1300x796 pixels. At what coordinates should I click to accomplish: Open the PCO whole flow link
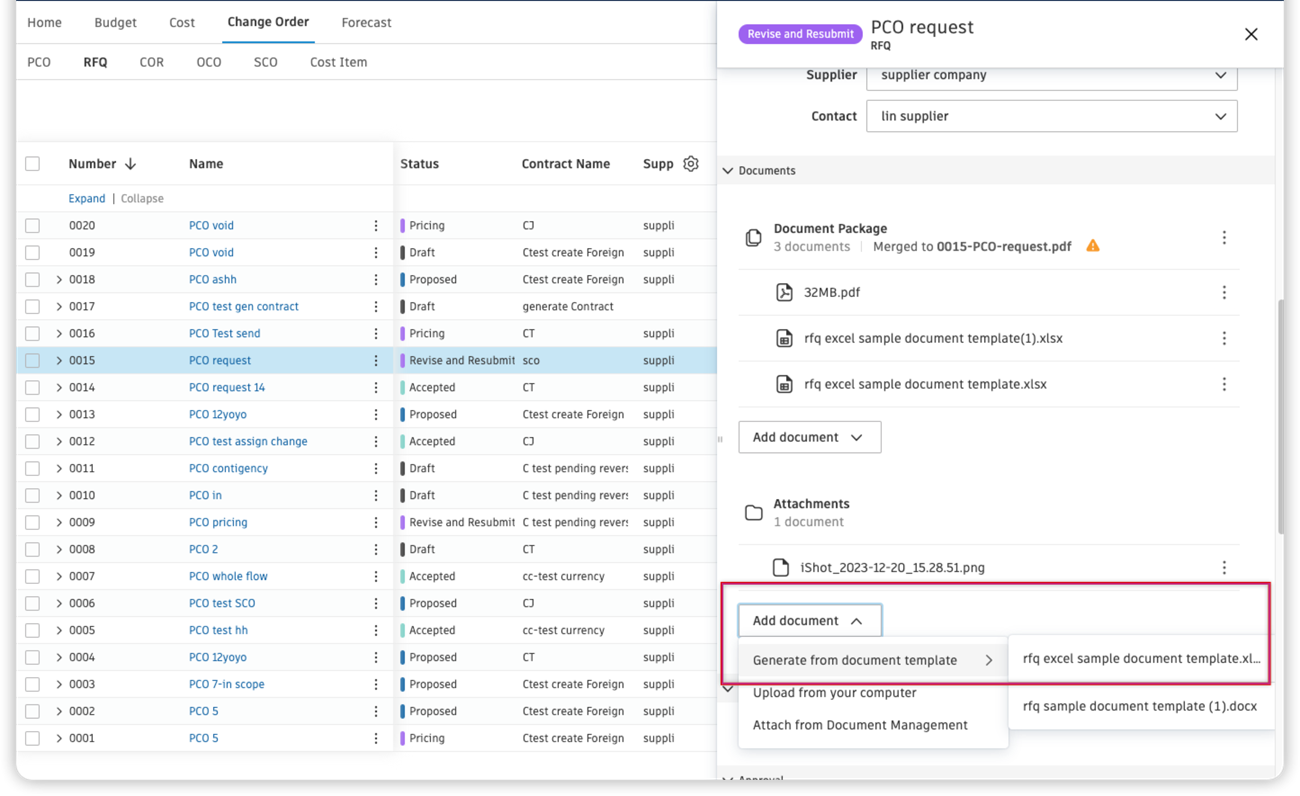pos(228,577)
